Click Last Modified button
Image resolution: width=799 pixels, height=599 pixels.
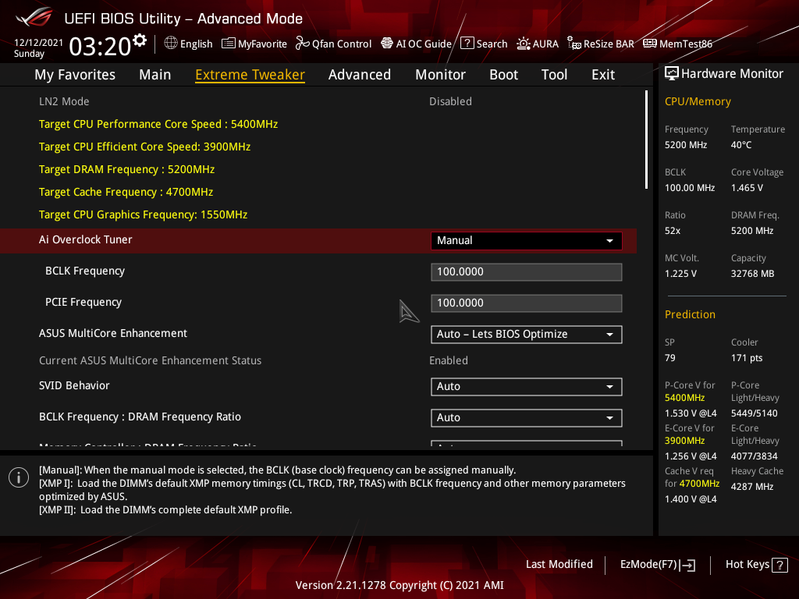point(559,564)
